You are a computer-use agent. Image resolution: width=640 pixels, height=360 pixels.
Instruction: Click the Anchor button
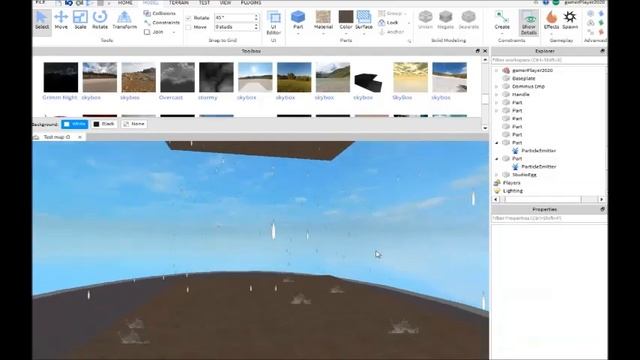pos(391,32)
